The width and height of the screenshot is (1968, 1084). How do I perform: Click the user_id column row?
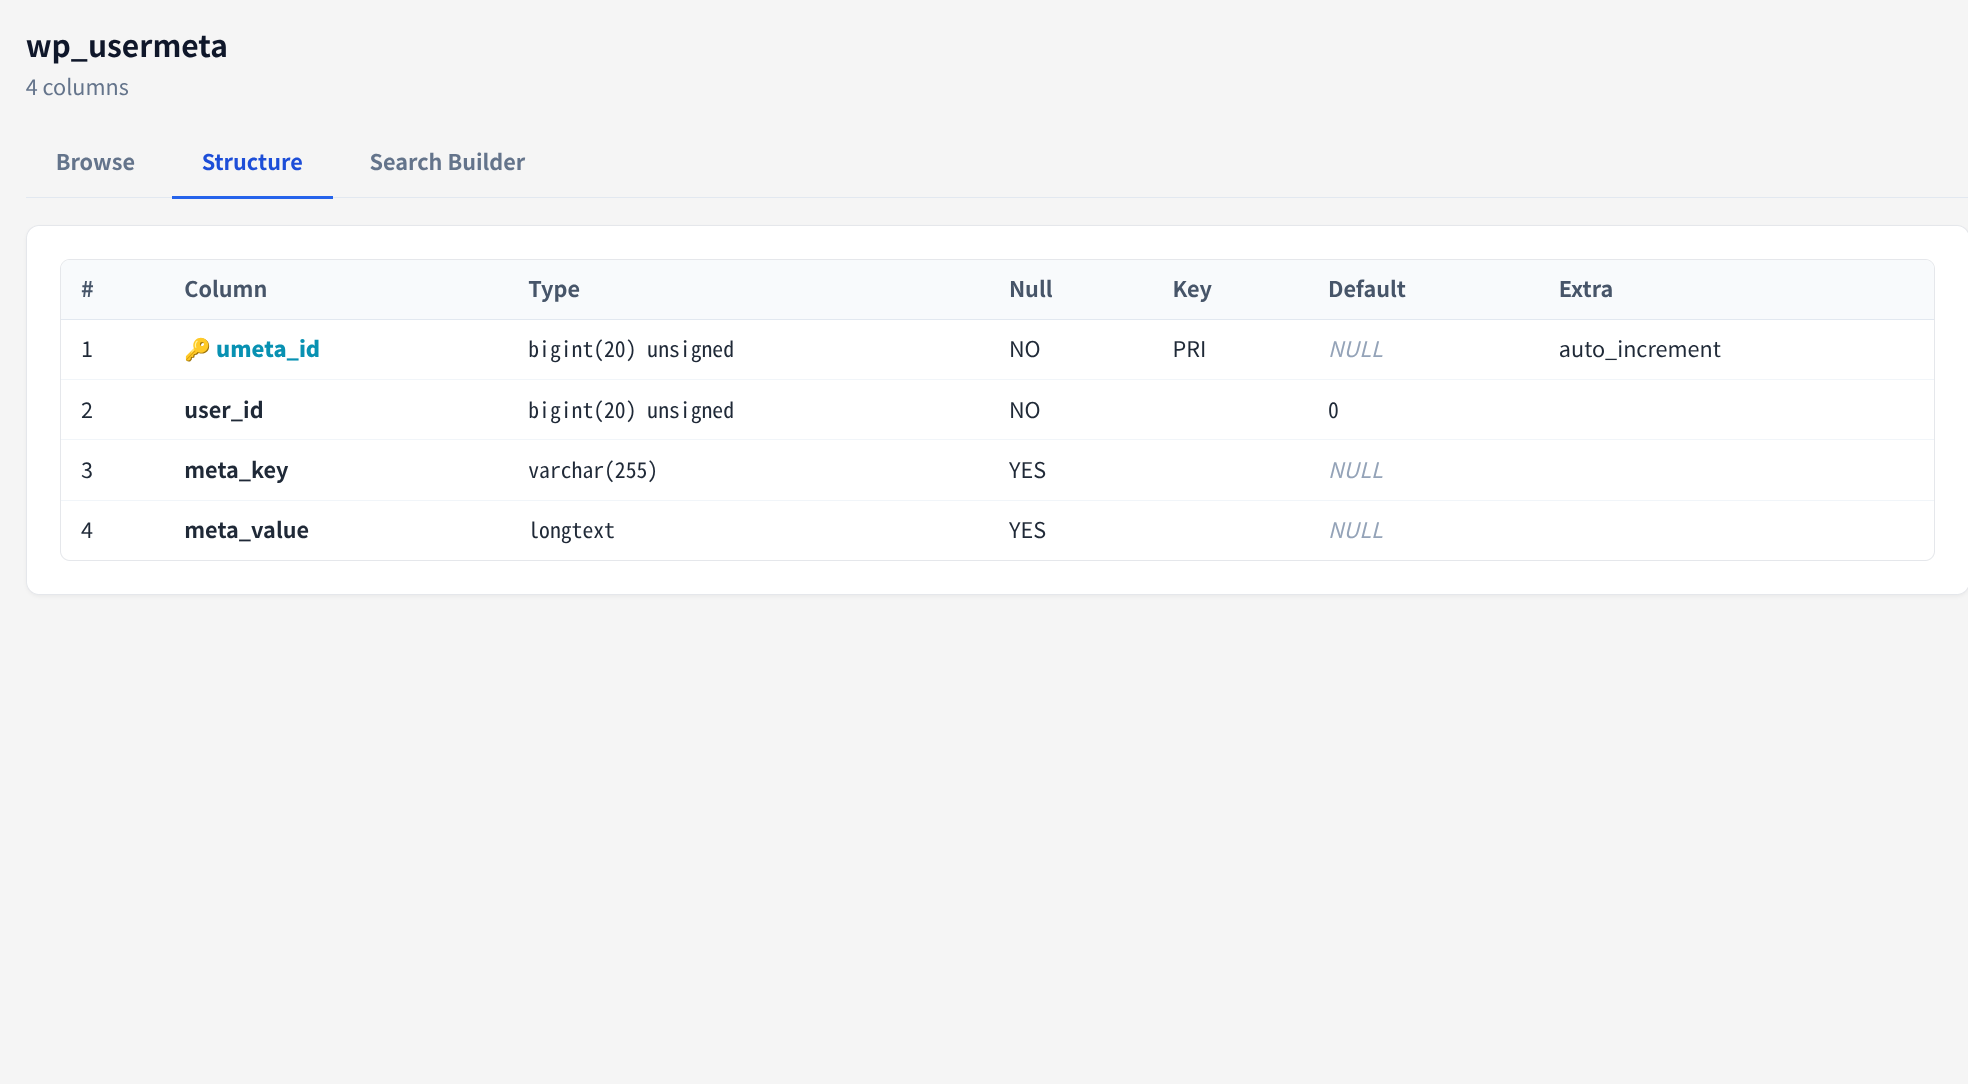click(223, 410)
